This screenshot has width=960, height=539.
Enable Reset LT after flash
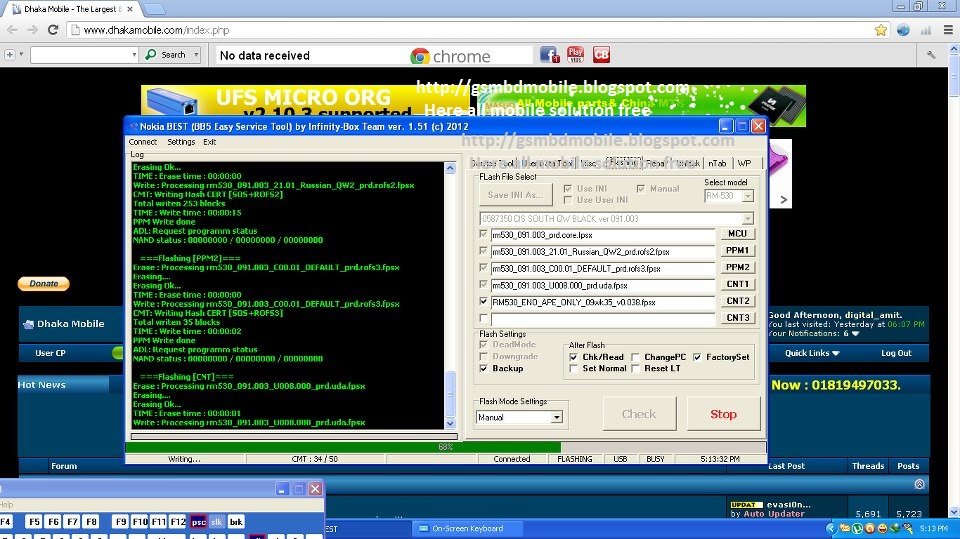tap(635, 368)
